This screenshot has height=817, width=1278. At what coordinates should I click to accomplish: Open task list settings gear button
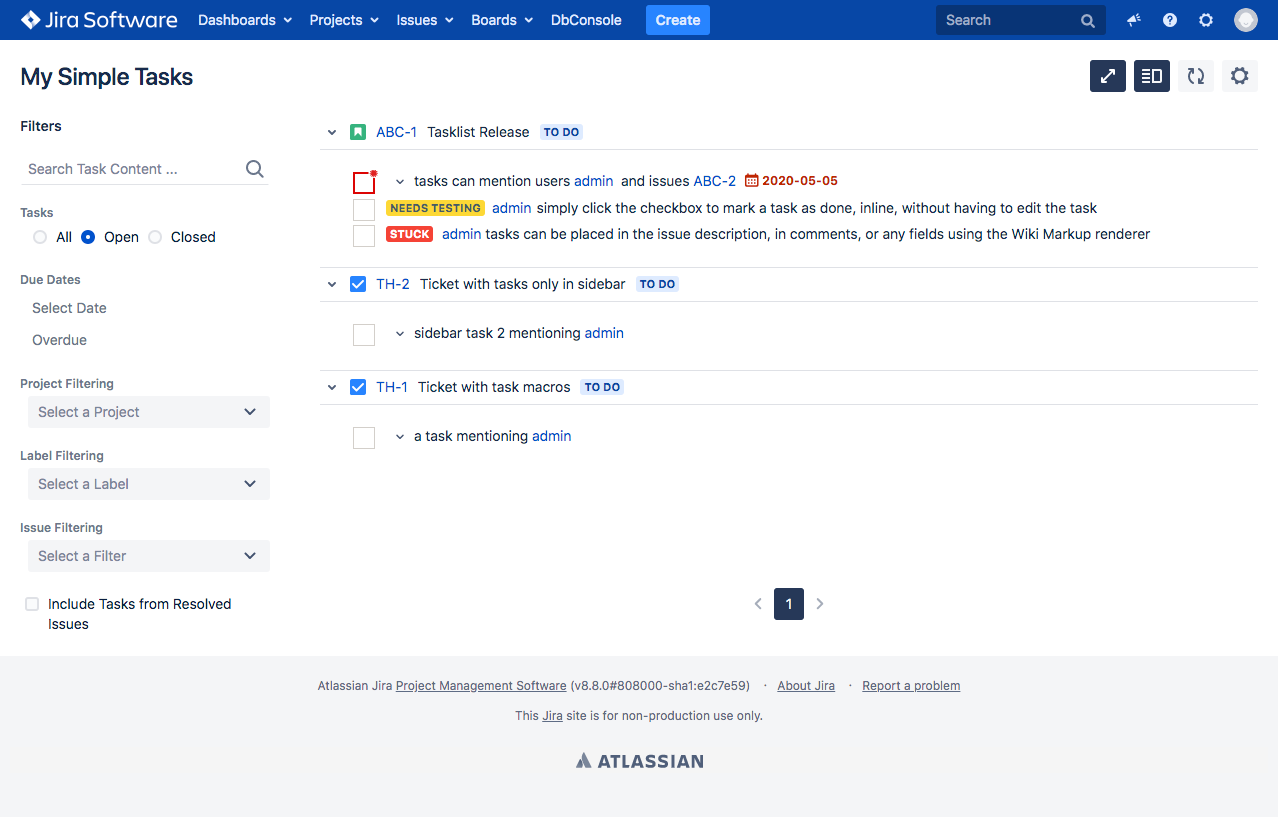[1240, 76]
